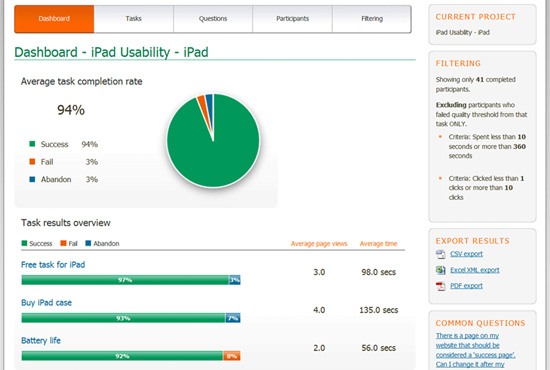This screenshot has height=370, width=550.
Task: Click the Abandon swatch in task results legend
Action: coord(88,243)
